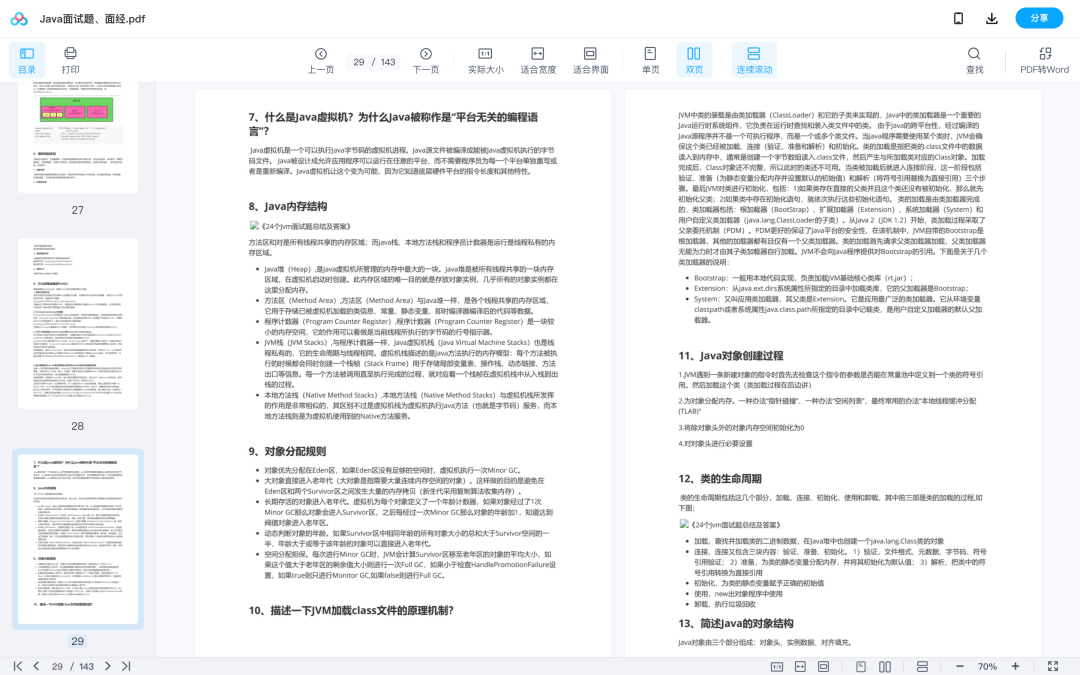Toggle 连续滚动 continuous scrolling
Viewport: 1080px width, 675px height.
click(x=754, y=60)
